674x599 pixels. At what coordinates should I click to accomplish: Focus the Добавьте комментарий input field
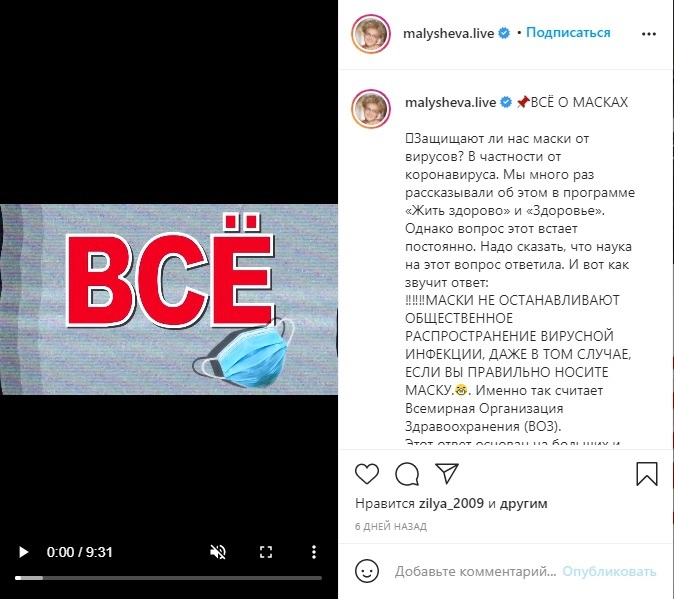click(475, 571)
